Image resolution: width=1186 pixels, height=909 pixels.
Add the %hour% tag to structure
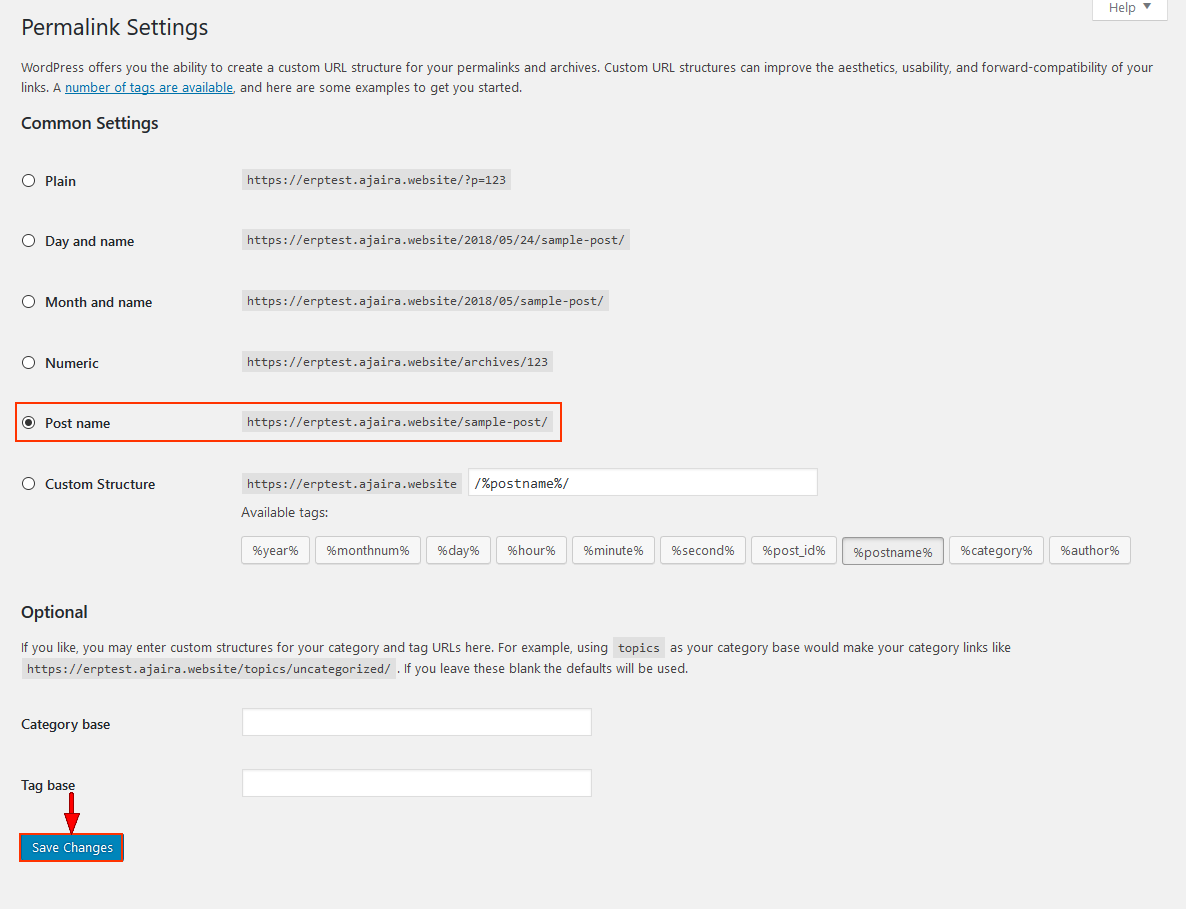click(x=531, y=551)
